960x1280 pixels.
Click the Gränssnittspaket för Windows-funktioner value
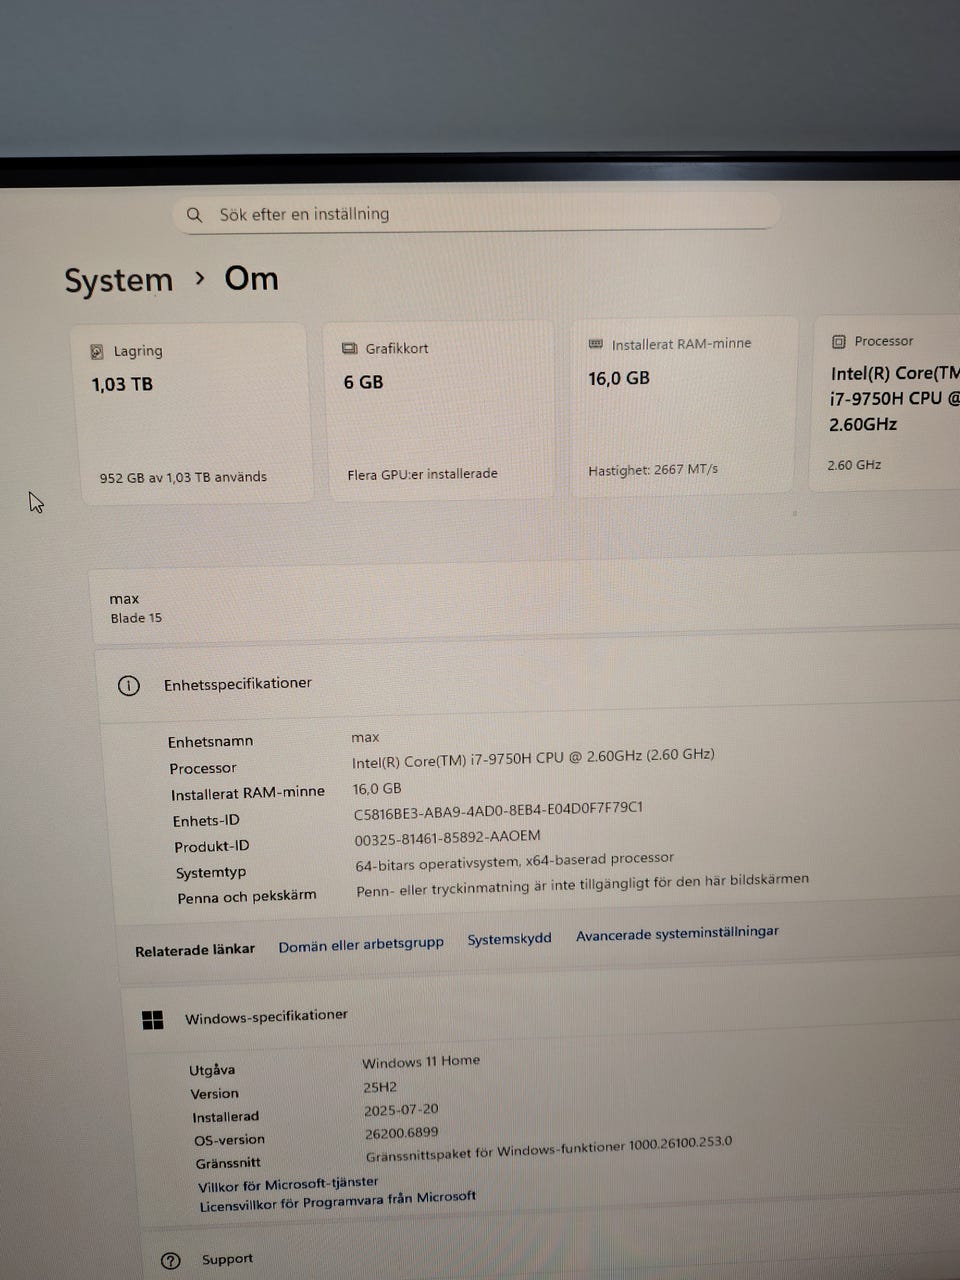pyautogui.click(x=549, y=1148)
